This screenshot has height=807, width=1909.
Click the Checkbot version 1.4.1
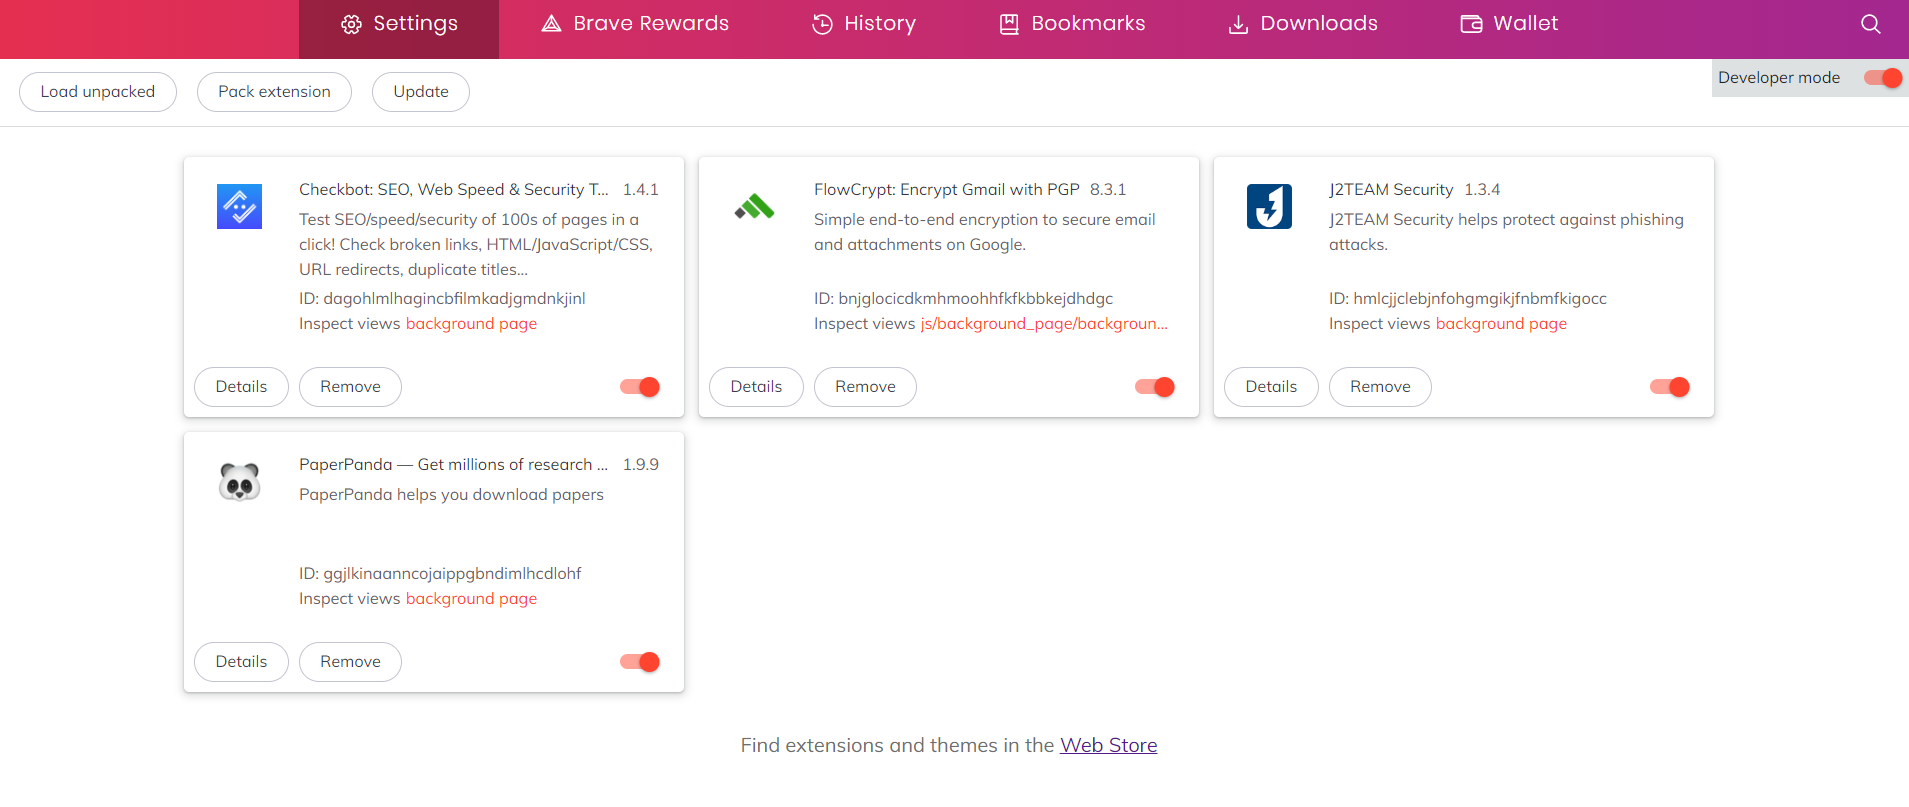pyautogui.click(x=640, y=190)
